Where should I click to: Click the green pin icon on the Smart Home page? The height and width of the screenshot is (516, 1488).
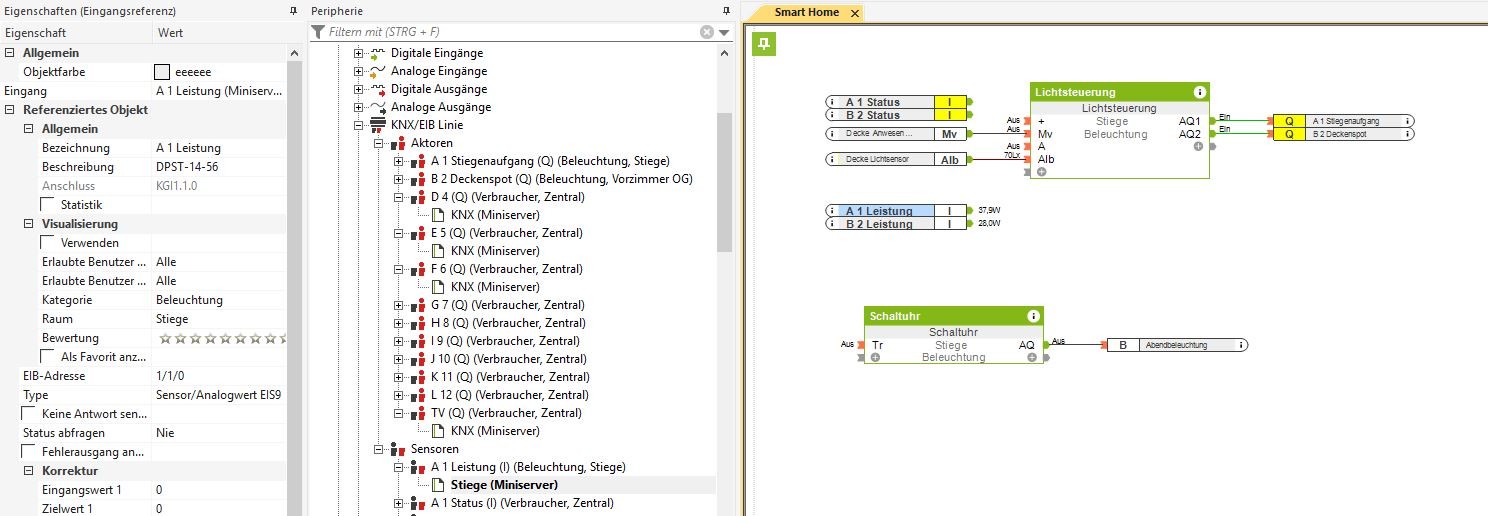pos(764,44)
